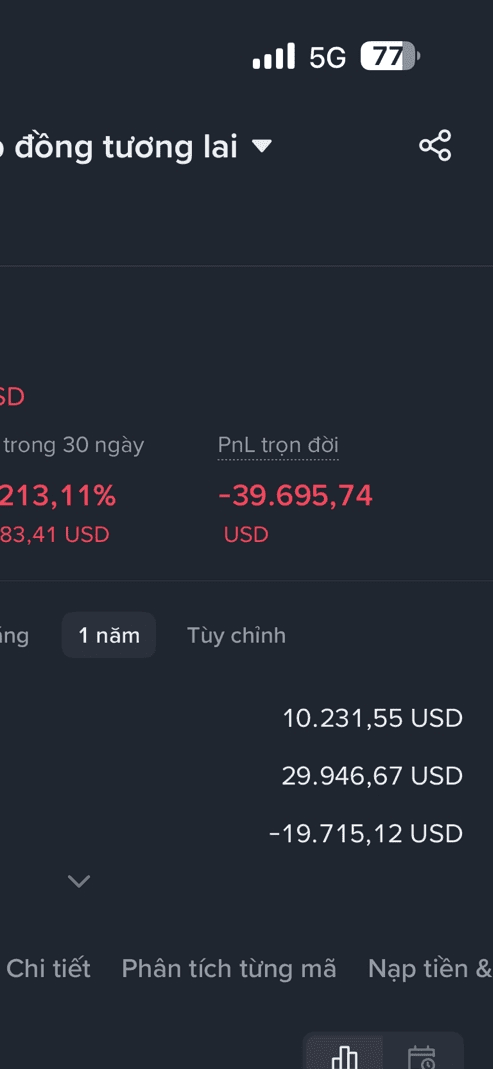Open the đồng tương lai account dropdown

(x=262, y=145)
